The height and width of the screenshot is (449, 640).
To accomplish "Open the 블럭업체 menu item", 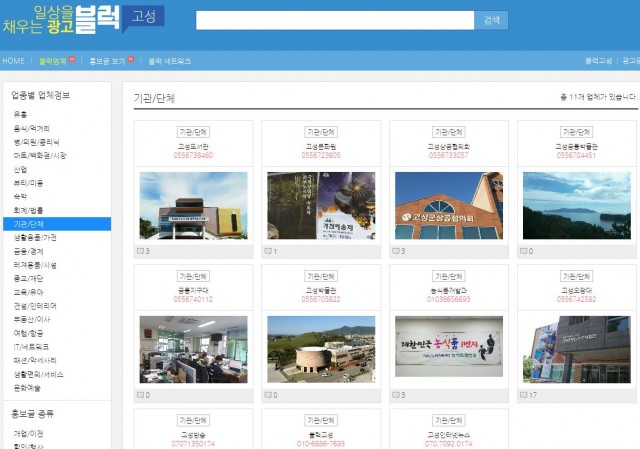I will [53, 61].
